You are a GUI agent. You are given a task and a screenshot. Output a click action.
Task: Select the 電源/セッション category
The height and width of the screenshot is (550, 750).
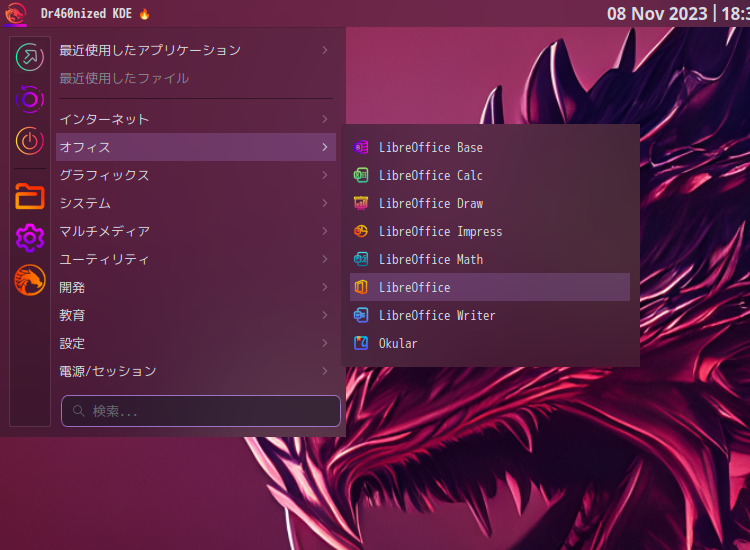tap(196, 371)
